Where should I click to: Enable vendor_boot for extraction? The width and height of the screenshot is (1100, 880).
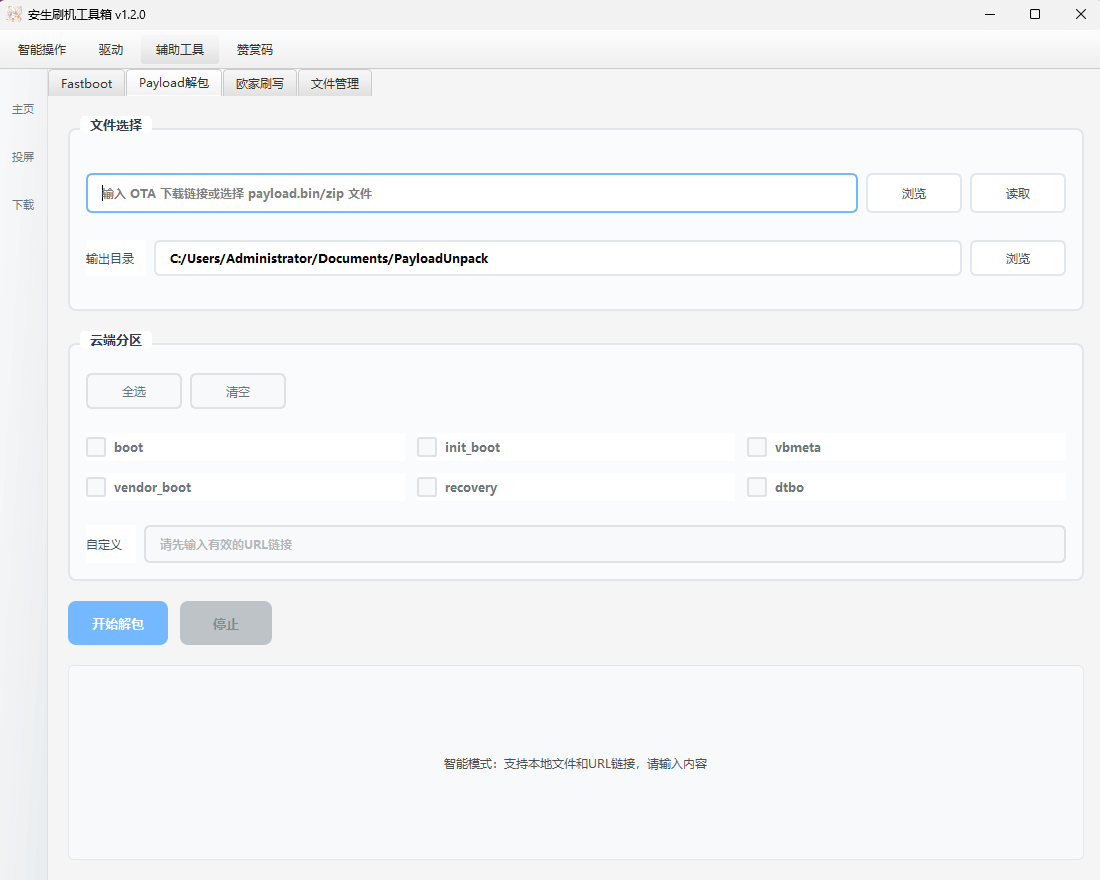point(96,487)
